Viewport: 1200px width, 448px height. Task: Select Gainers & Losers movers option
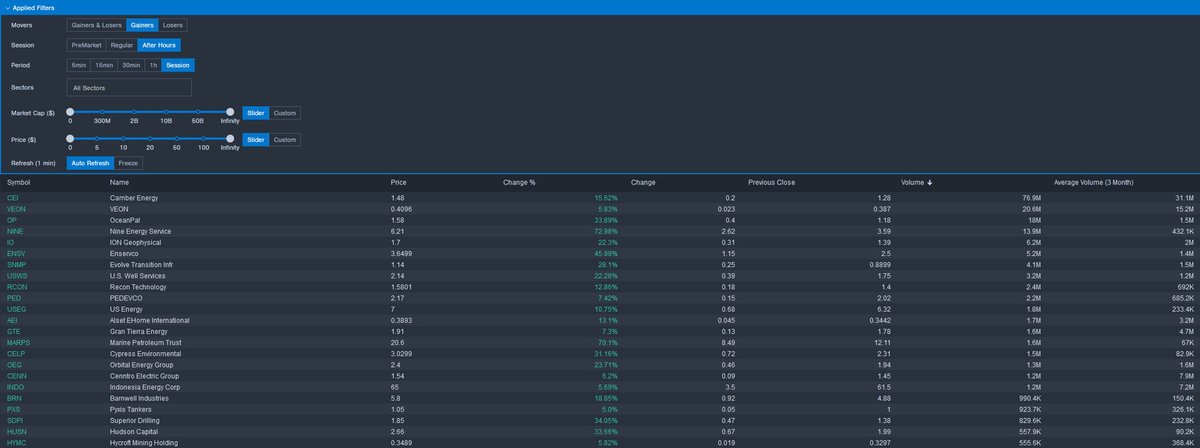(97, 25)
